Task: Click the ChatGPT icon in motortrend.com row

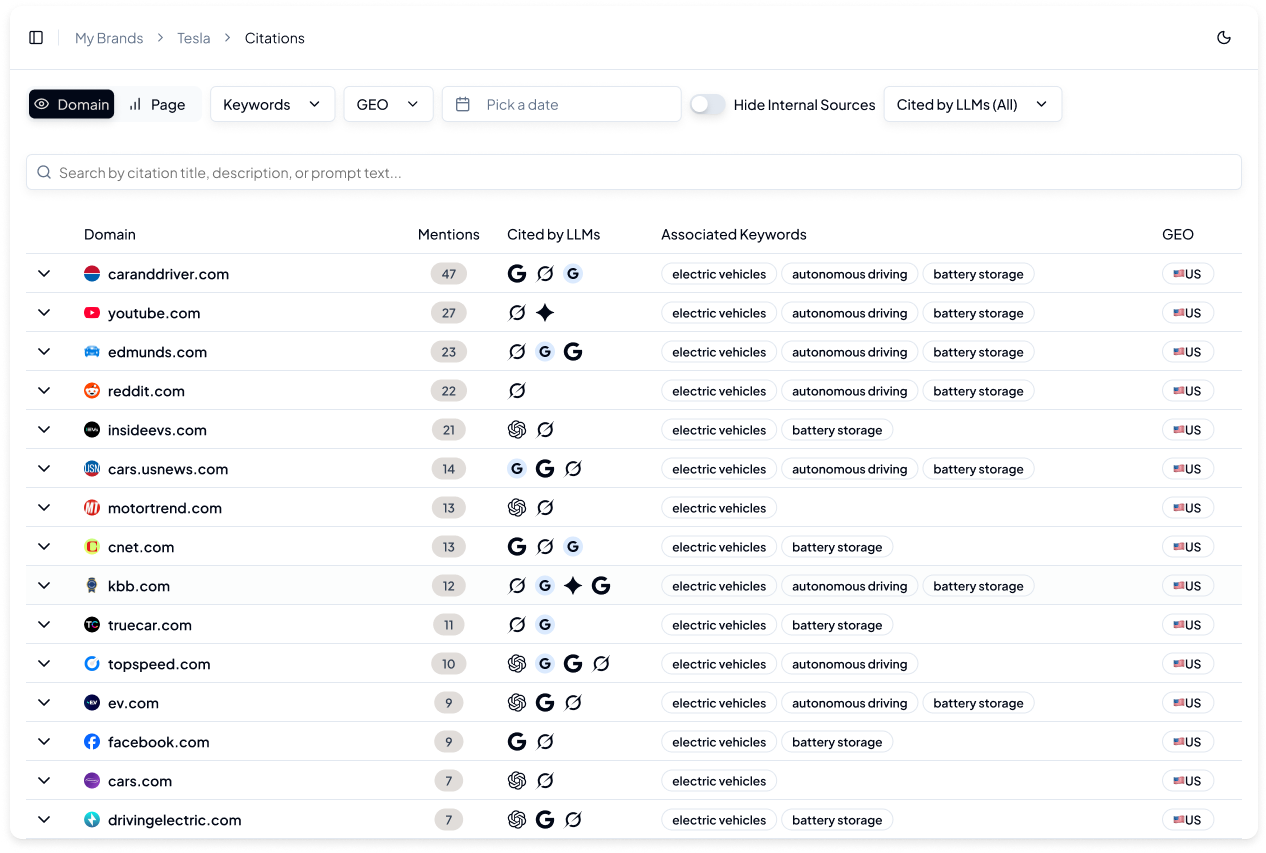Action: point(517,508)
